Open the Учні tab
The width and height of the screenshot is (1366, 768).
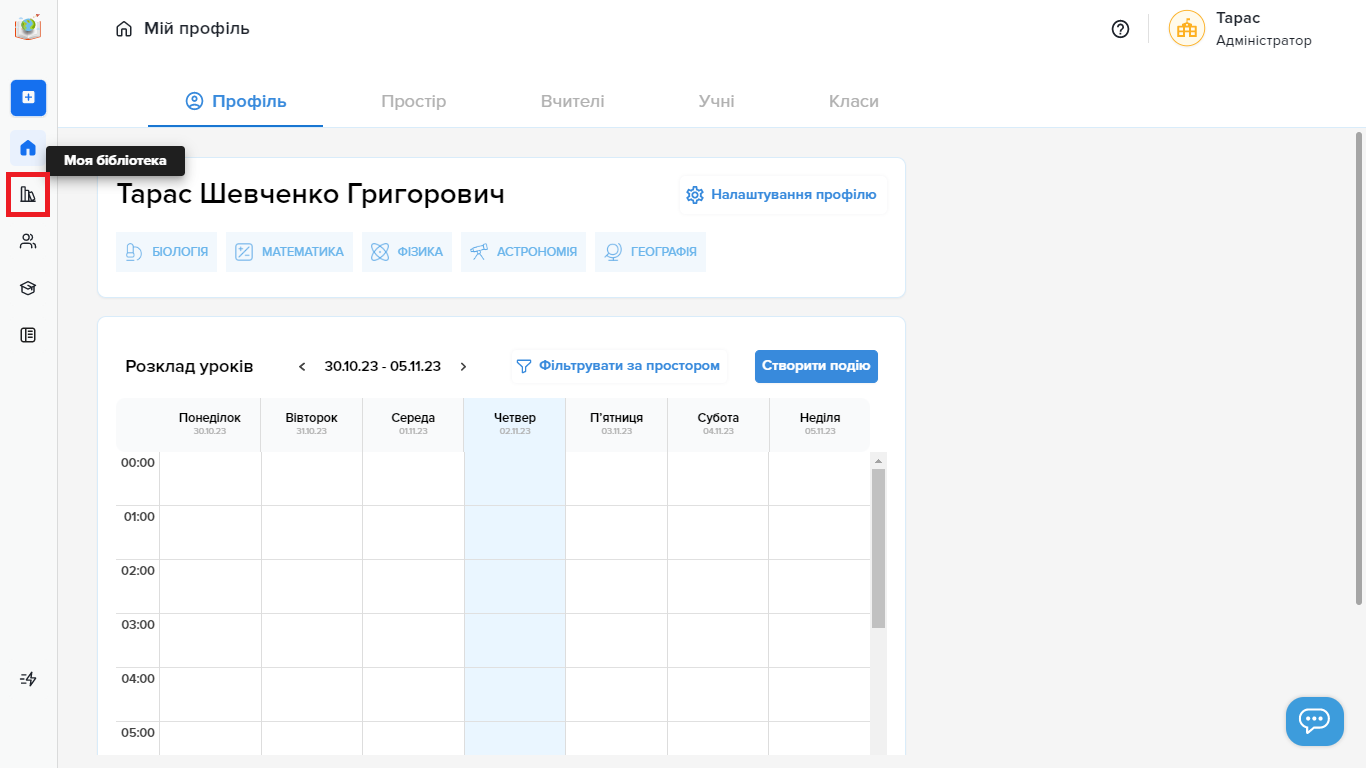[x=716, y=101]
